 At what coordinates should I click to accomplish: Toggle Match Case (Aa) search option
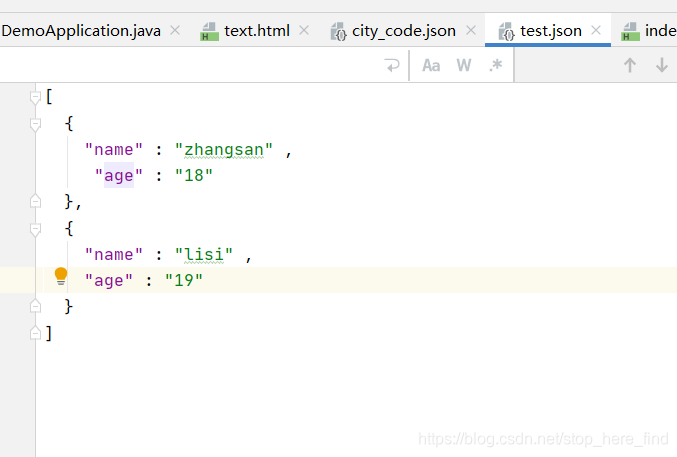click(x=431, y=65)
